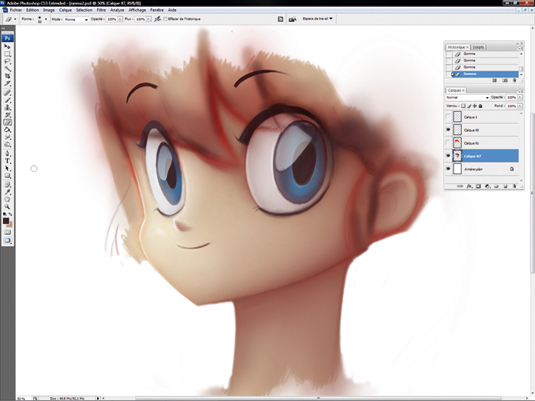Viewport: 535px width, 401px height.
Task: Select the Slice tool
Action: coord(7,84)
